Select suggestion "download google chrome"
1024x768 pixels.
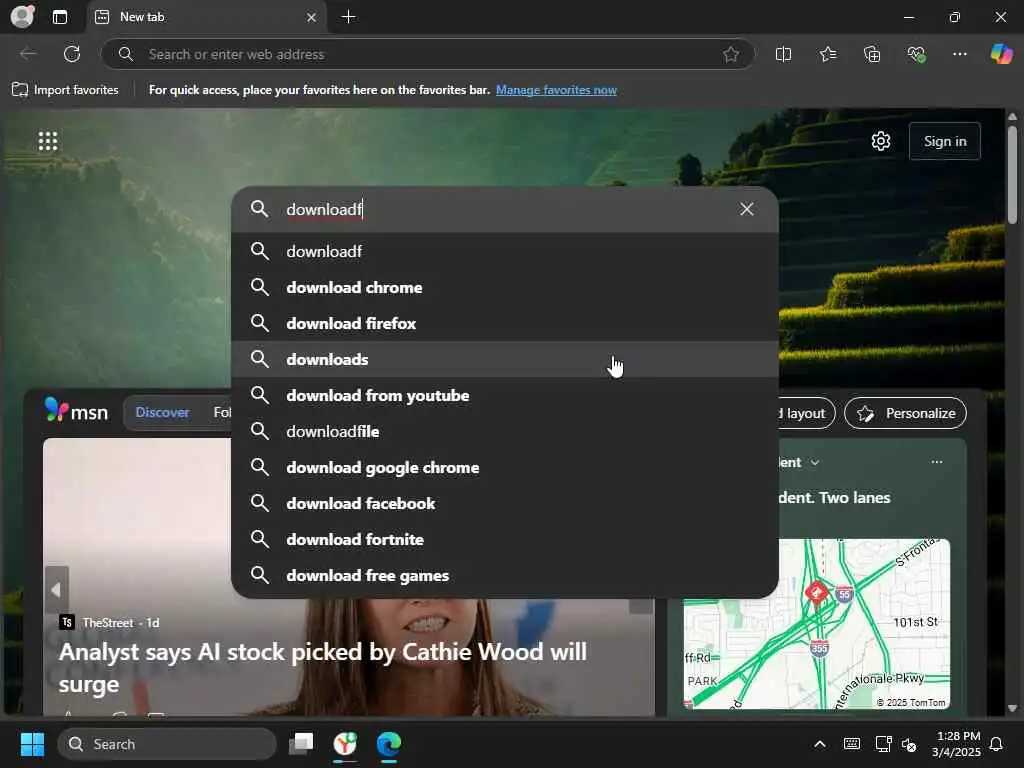(505, 468)
